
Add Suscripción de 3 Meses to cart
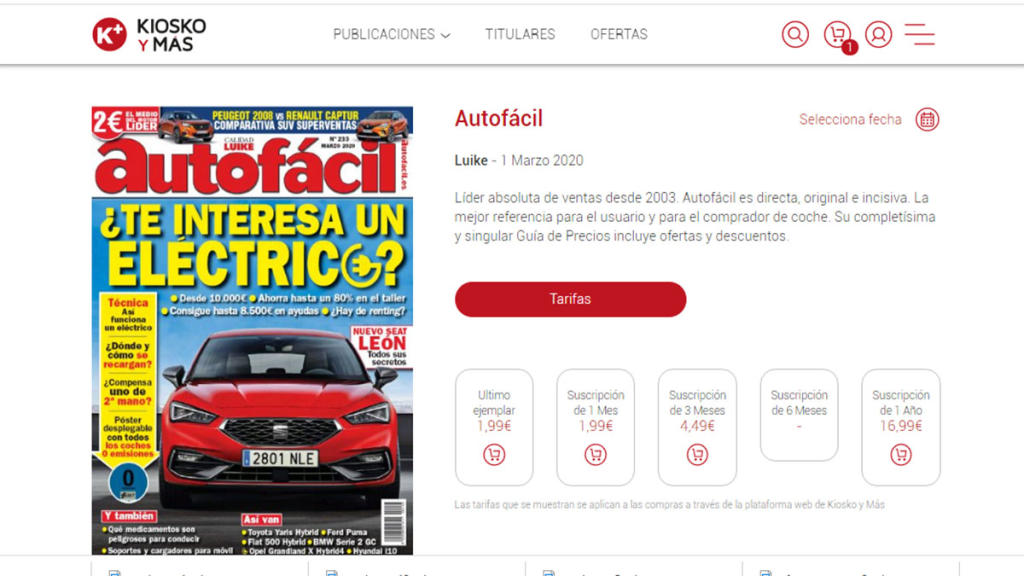(697, 455)
